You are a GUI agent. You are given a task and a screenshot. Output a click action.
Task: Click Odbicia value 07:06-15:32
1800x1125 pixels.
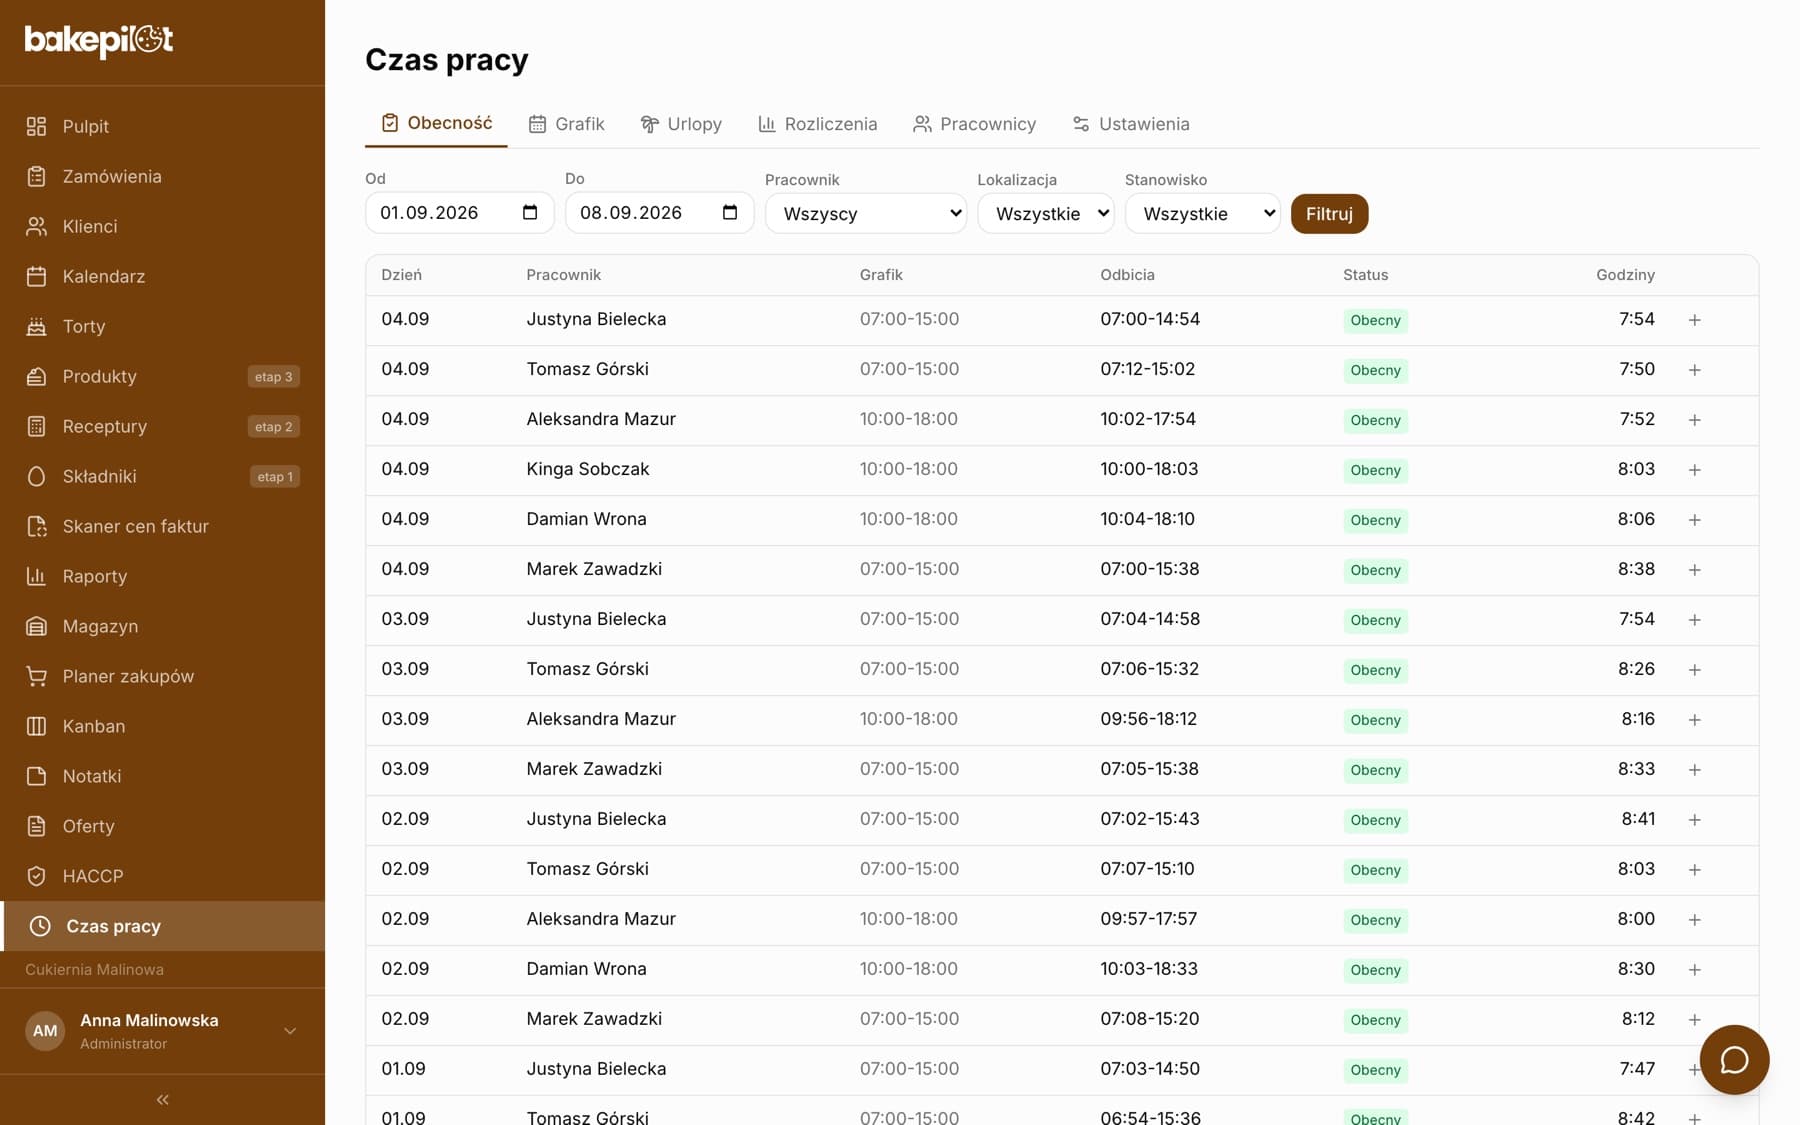pos(1149,669)
